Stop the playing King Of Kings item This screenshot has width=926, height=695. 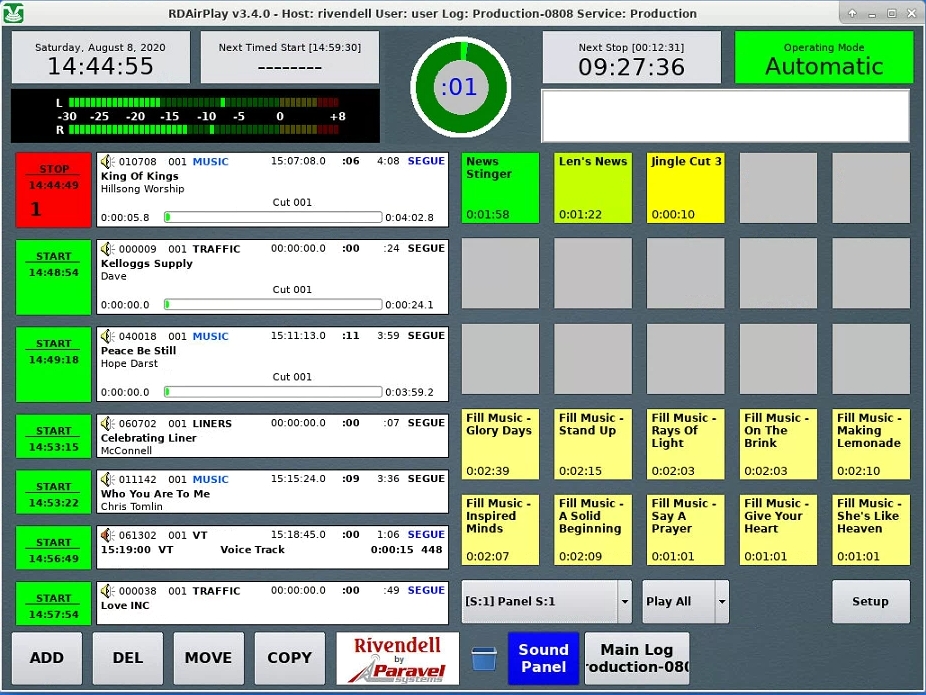tap(53, 189)
